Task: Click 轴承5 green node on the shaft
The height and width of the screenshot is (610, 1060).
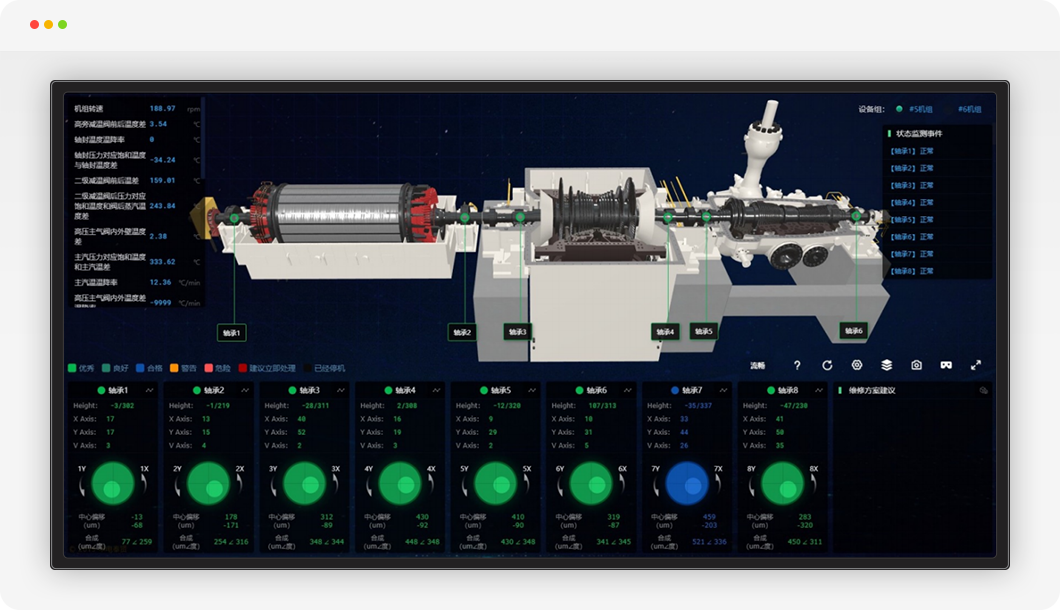Action: [x=706, y=217]
